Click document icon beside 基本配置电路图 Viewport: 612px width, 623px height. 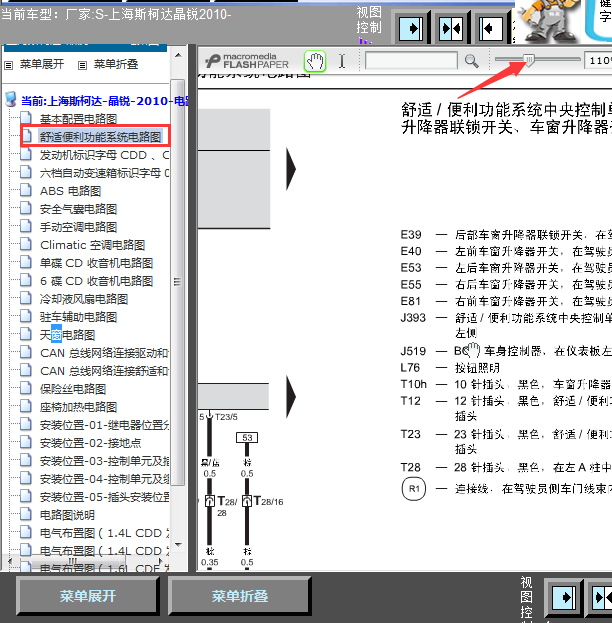click(x=26, y=118)
